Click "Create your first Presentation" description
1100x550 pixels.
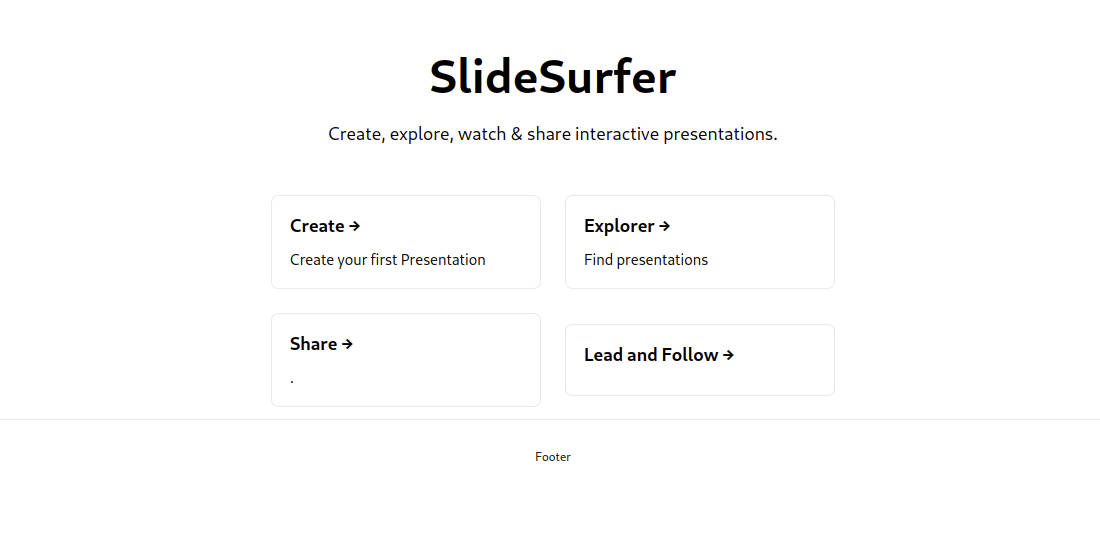tap(387, 260)
